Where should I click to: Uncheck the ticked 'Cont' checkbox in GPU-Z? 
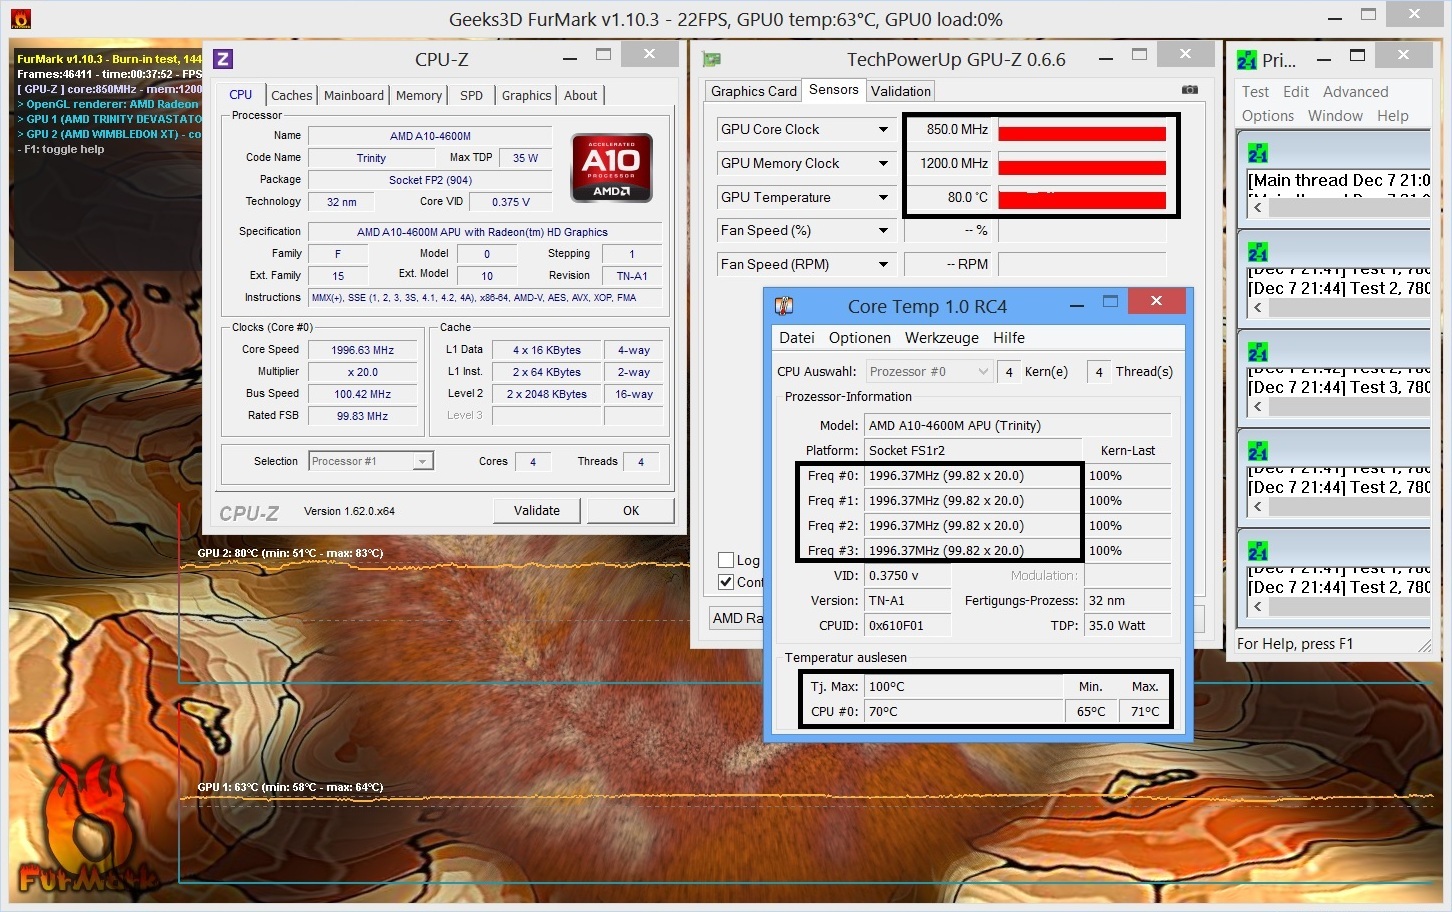[726, 582]
